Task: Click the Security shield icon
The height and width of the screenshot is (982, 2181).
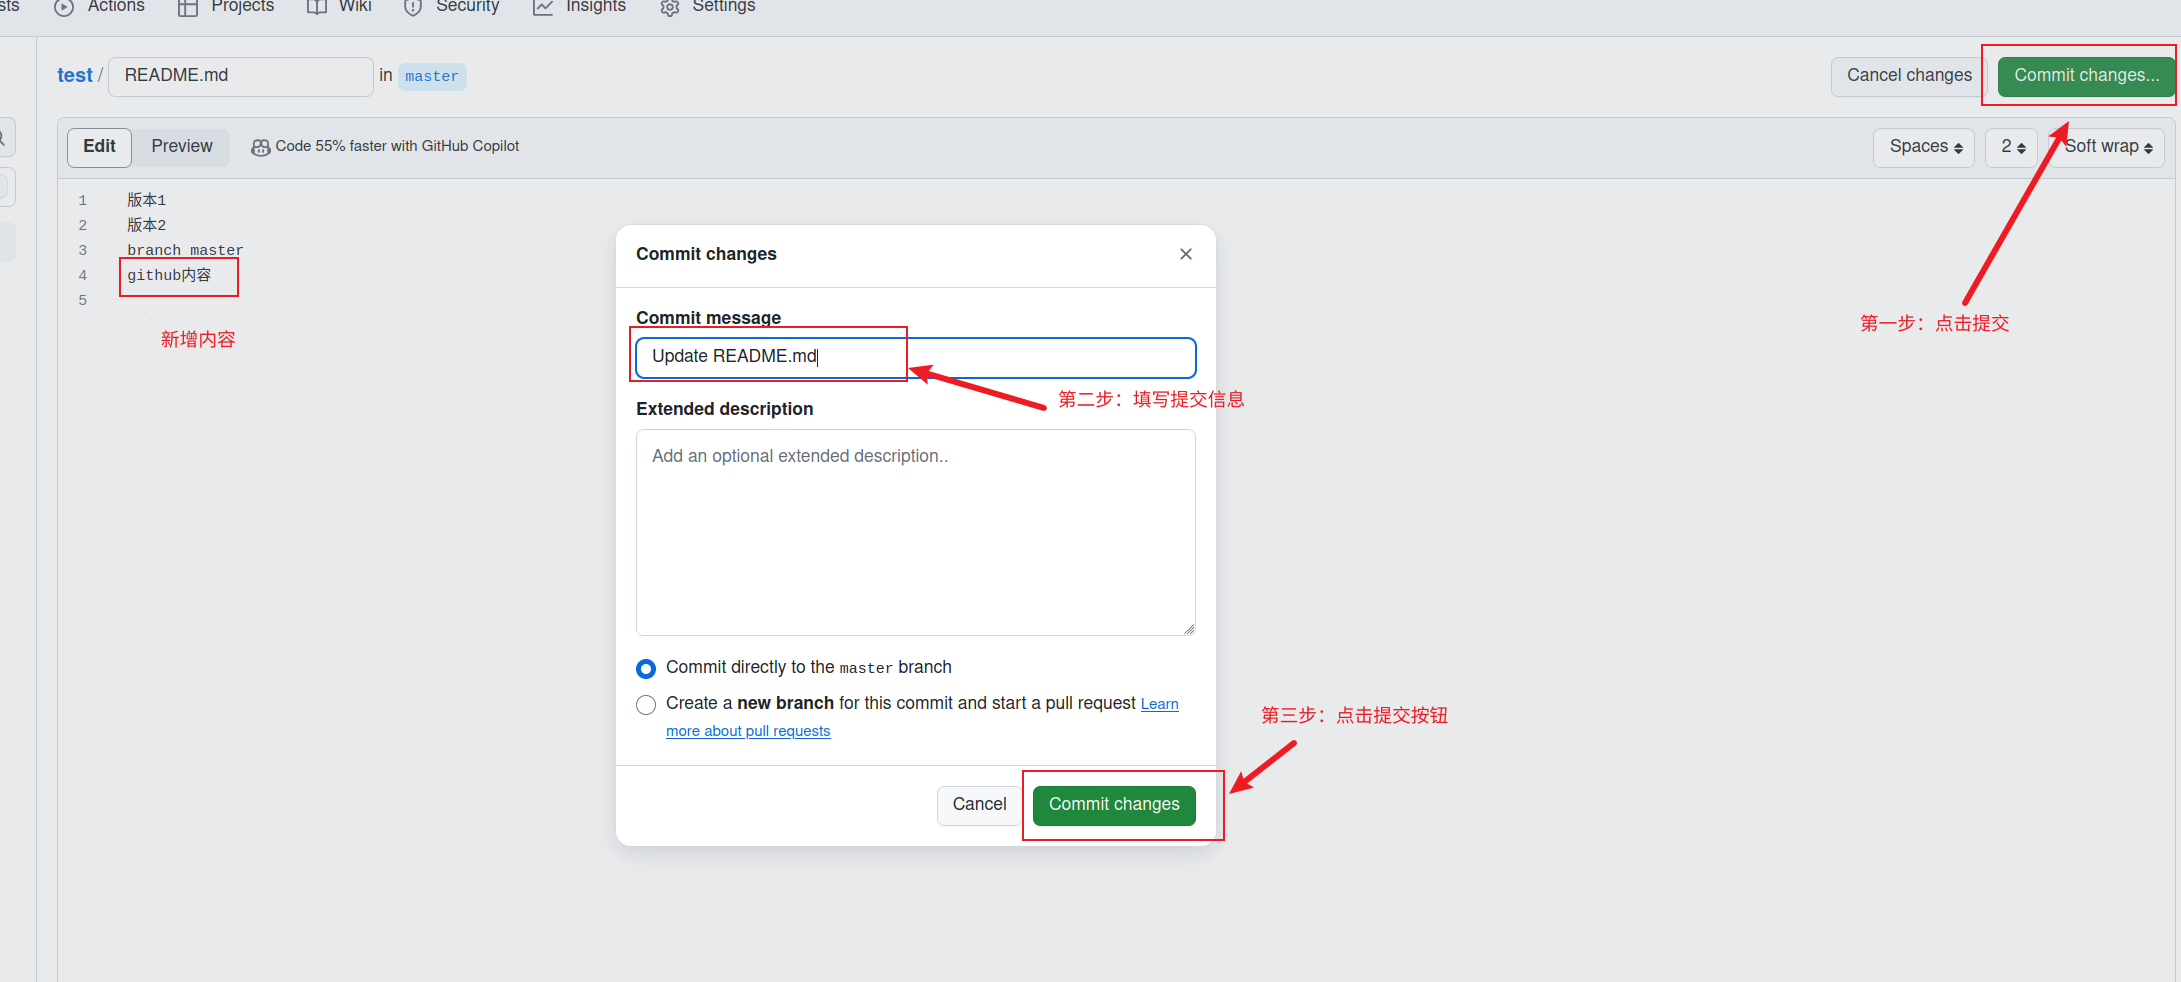Action: (412, 8)
